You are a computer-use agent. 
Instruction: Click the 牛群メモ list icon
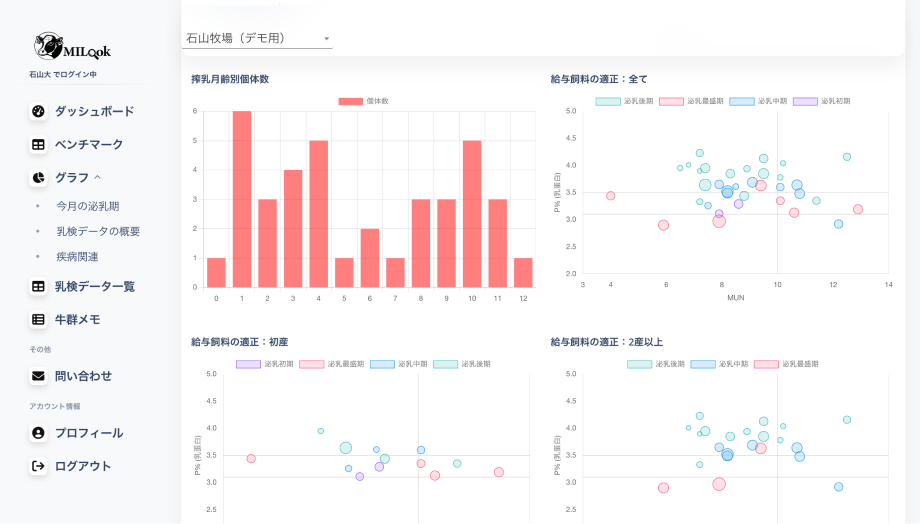click(x=38, y=320)
